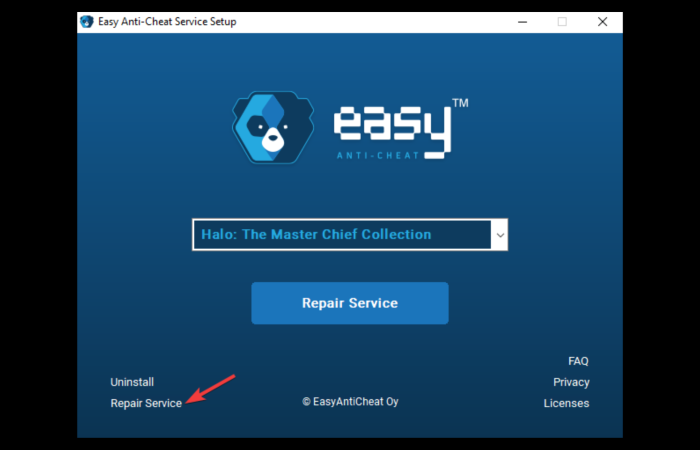The image size is (700, 450).
Task: Open the game selection dropdown arrow
Action: (500, 235)
